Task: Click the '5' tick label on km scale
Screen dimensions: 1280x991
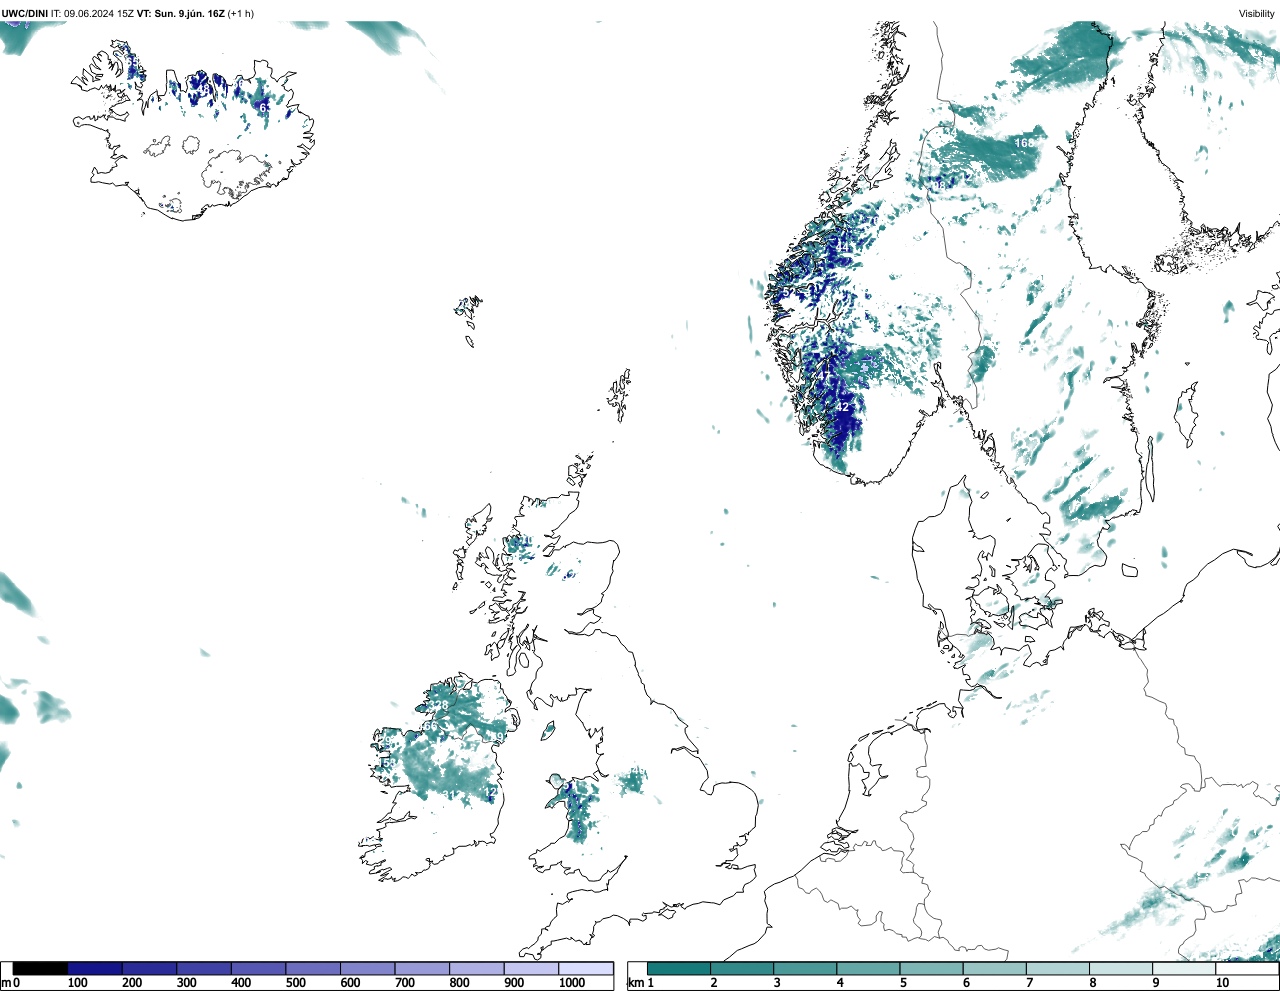Action: click(903, 983)
